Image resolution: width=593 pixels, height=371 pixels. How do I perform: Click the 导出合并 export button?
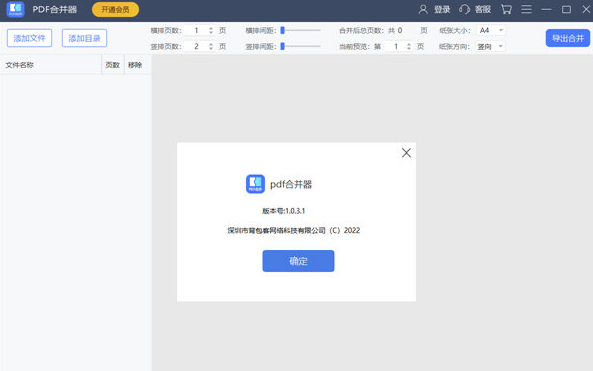tap(568, 38)
